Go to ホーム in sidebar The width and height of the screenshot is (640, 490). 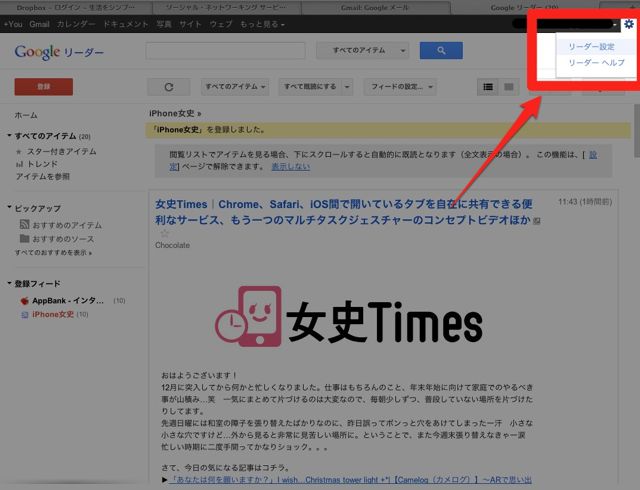(x=26, y=115)
